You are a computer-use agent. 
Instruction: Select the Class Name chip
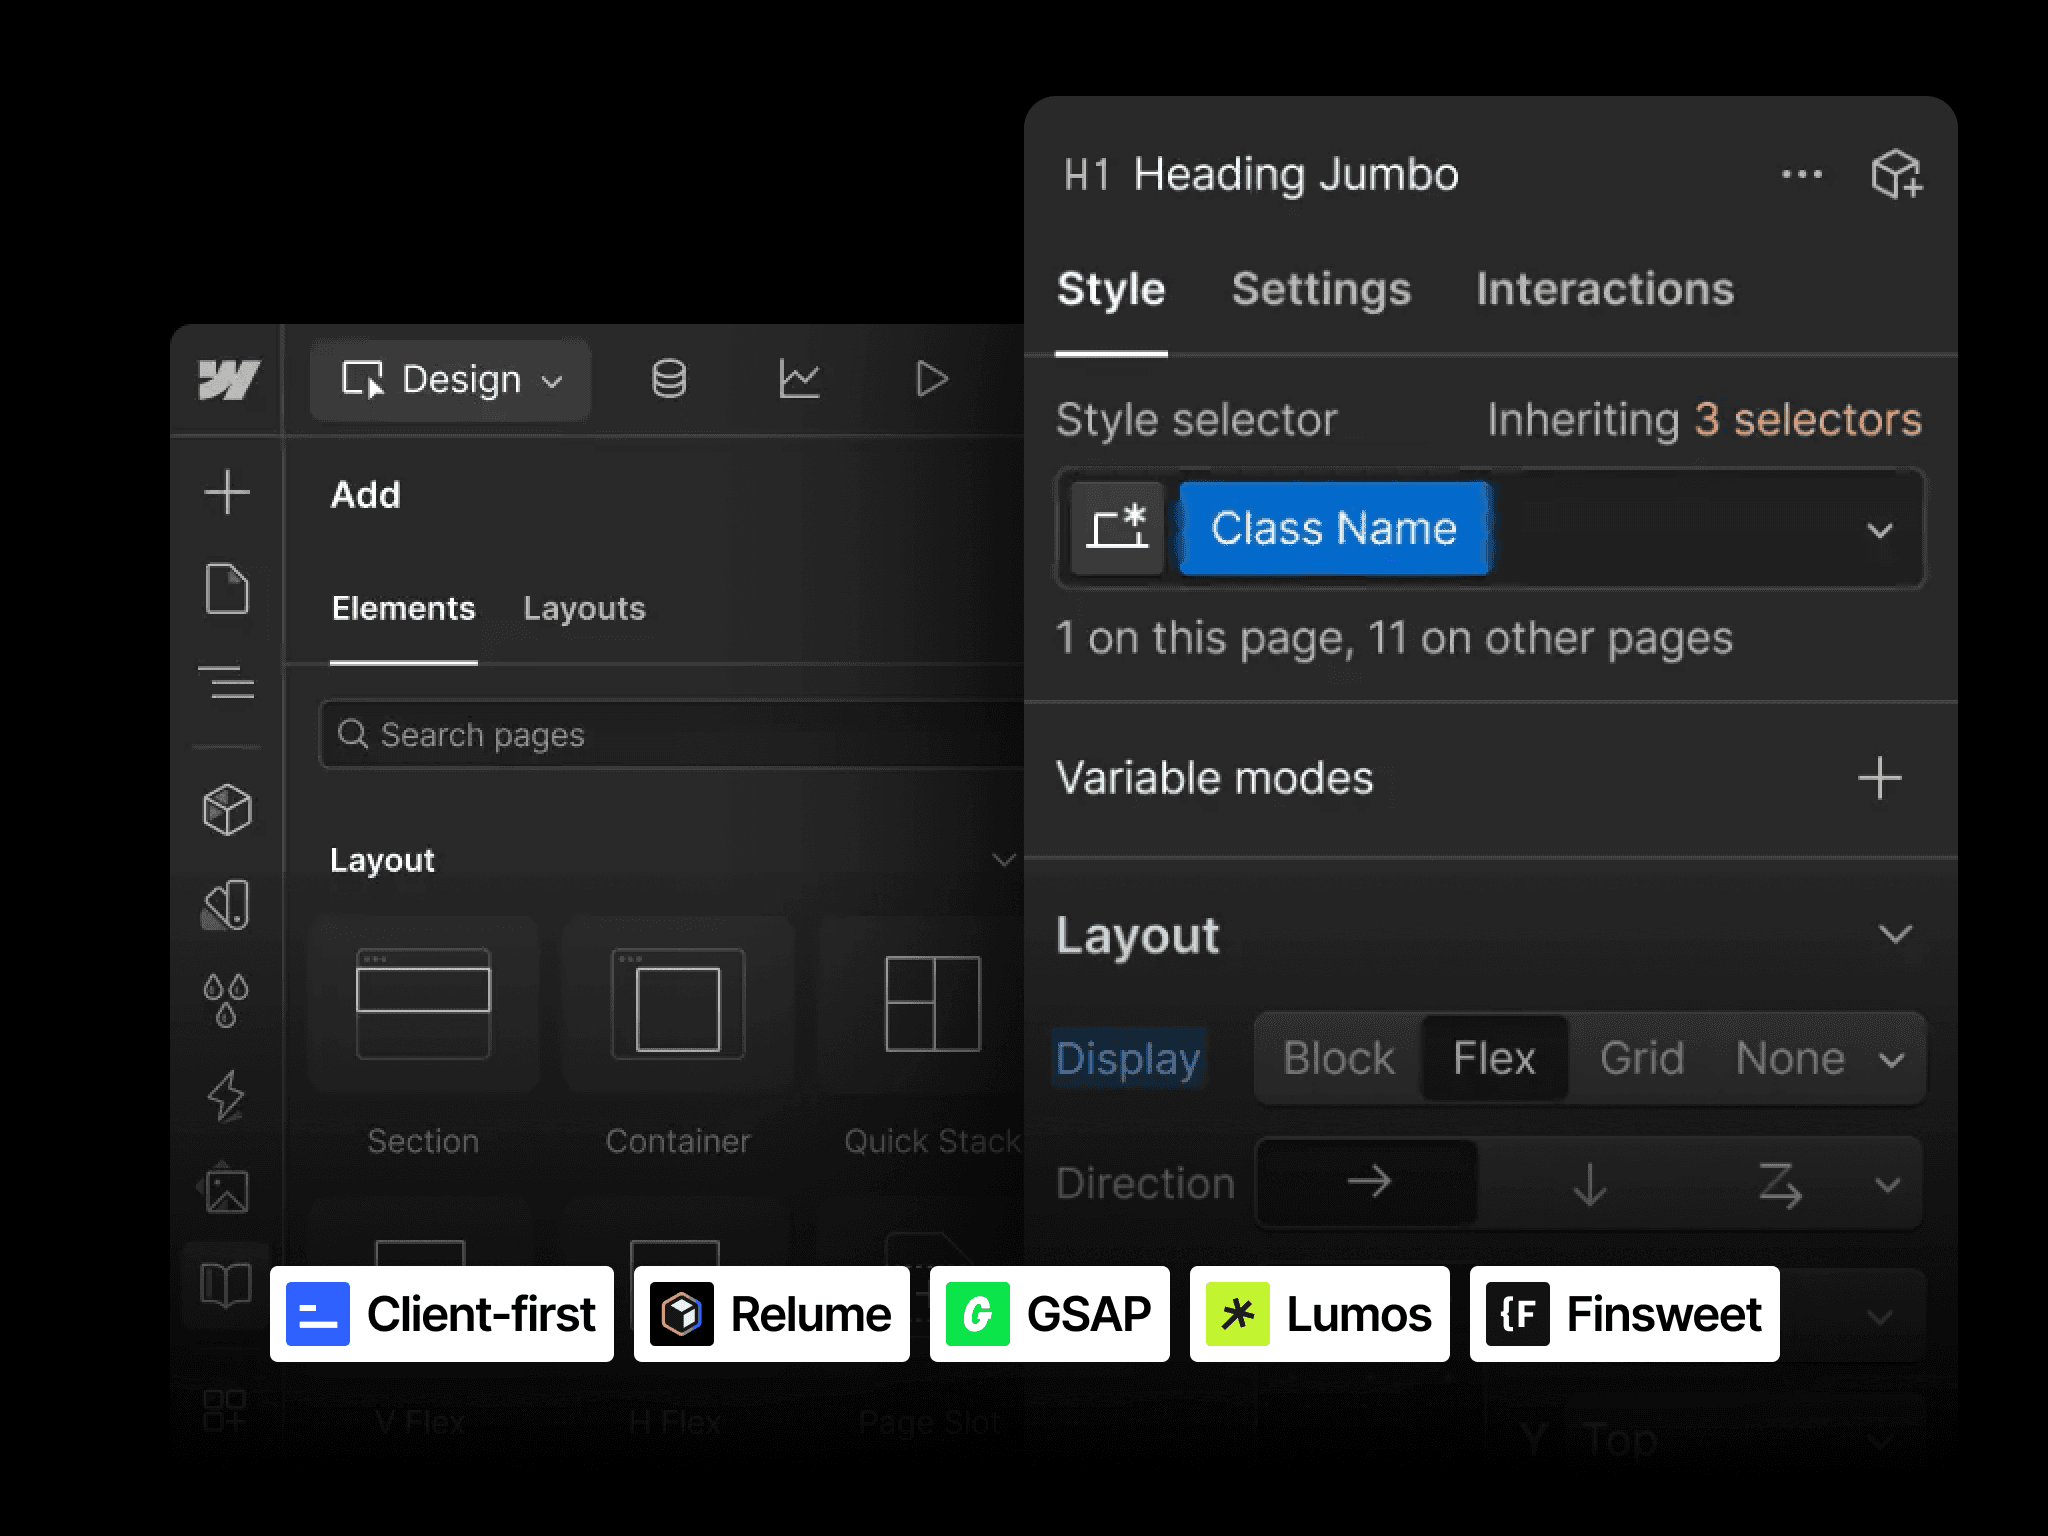(x=1334, y=528)
